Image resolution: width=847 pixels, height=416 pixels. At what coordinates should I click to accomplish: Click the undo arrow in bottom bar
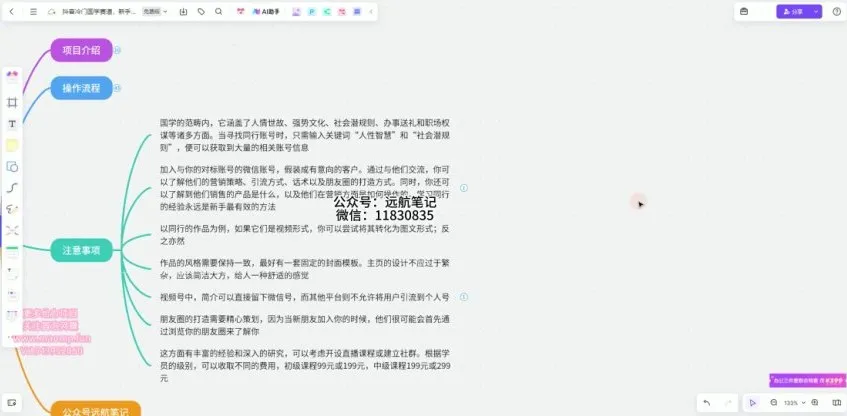tap(707, 402)
